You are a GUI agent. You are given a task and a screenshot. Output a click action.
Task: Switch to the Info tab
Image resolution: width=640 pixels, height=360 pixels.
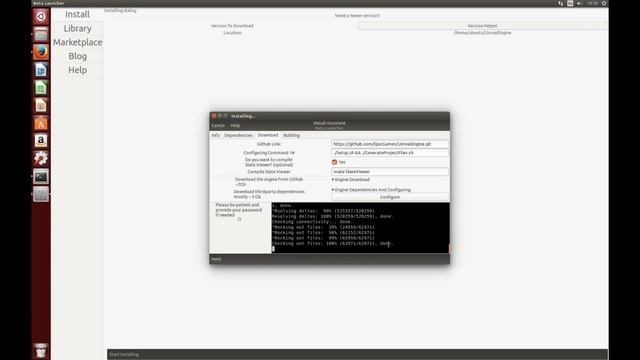point(216,135)
